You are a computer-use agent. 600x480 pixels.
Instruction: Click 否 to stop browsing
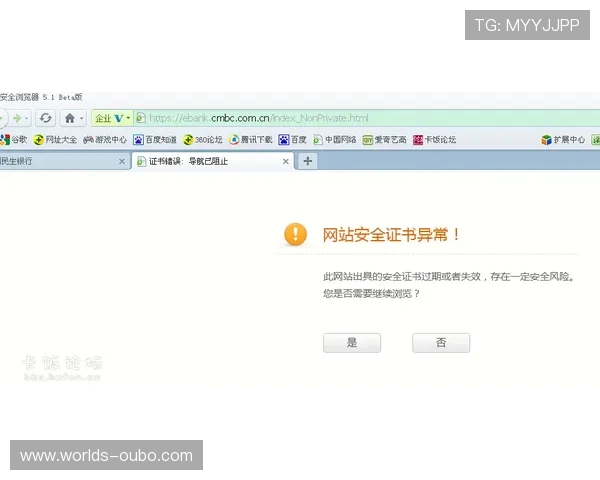441,343
